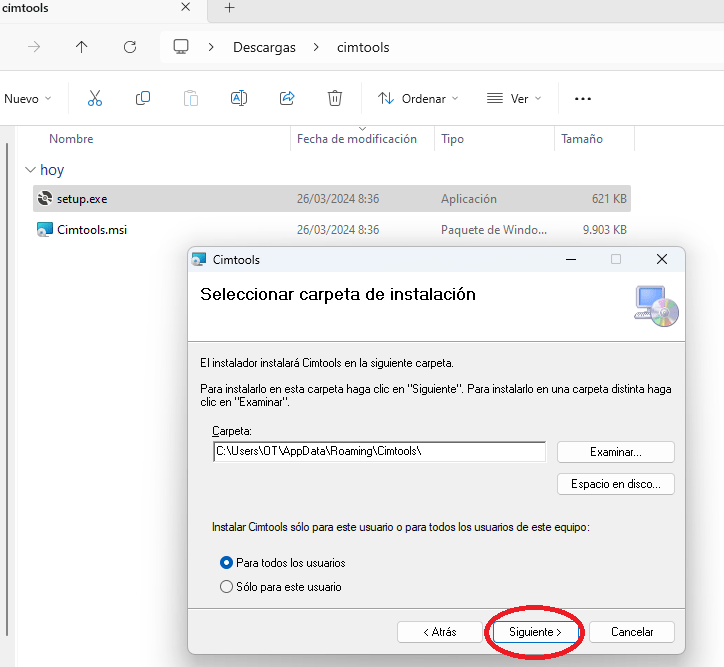Viewport: 724px width, 667px height.
Task: Click the 621 KB size of setup.exe
Action: pyautogui.click(x=609, y=198)
